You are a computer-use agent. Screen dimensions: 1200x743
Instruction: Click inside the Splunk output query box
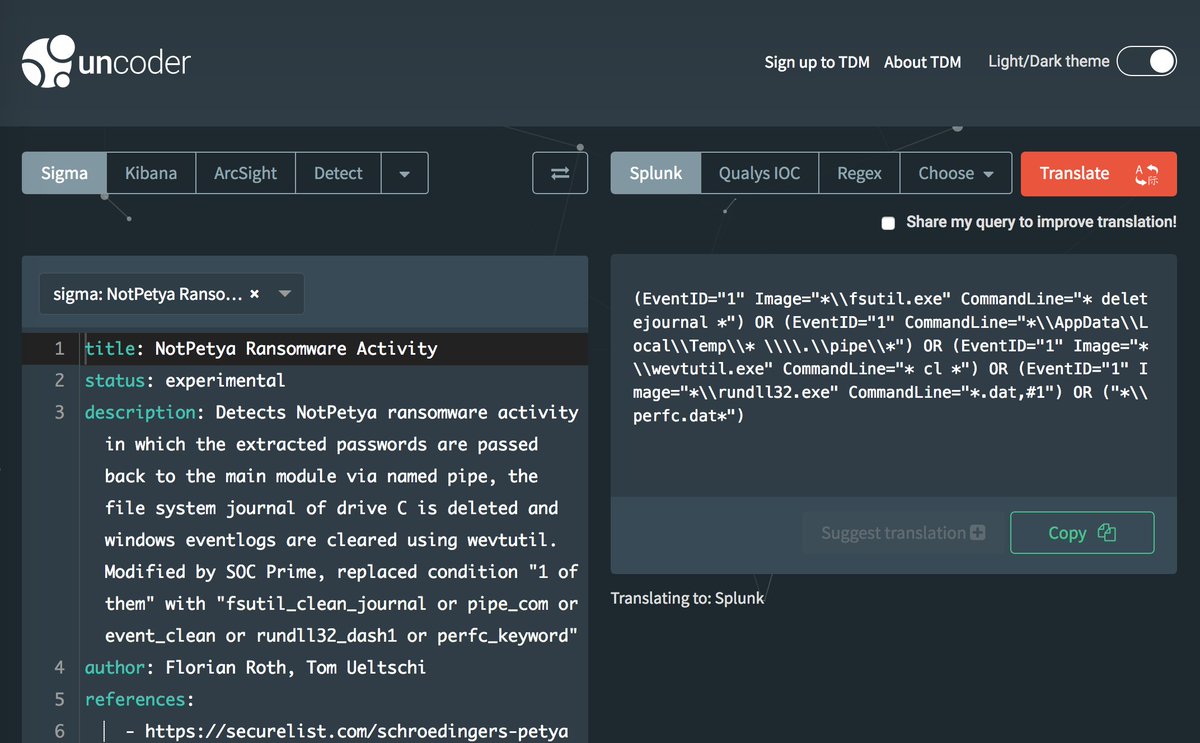pos(893,375)
